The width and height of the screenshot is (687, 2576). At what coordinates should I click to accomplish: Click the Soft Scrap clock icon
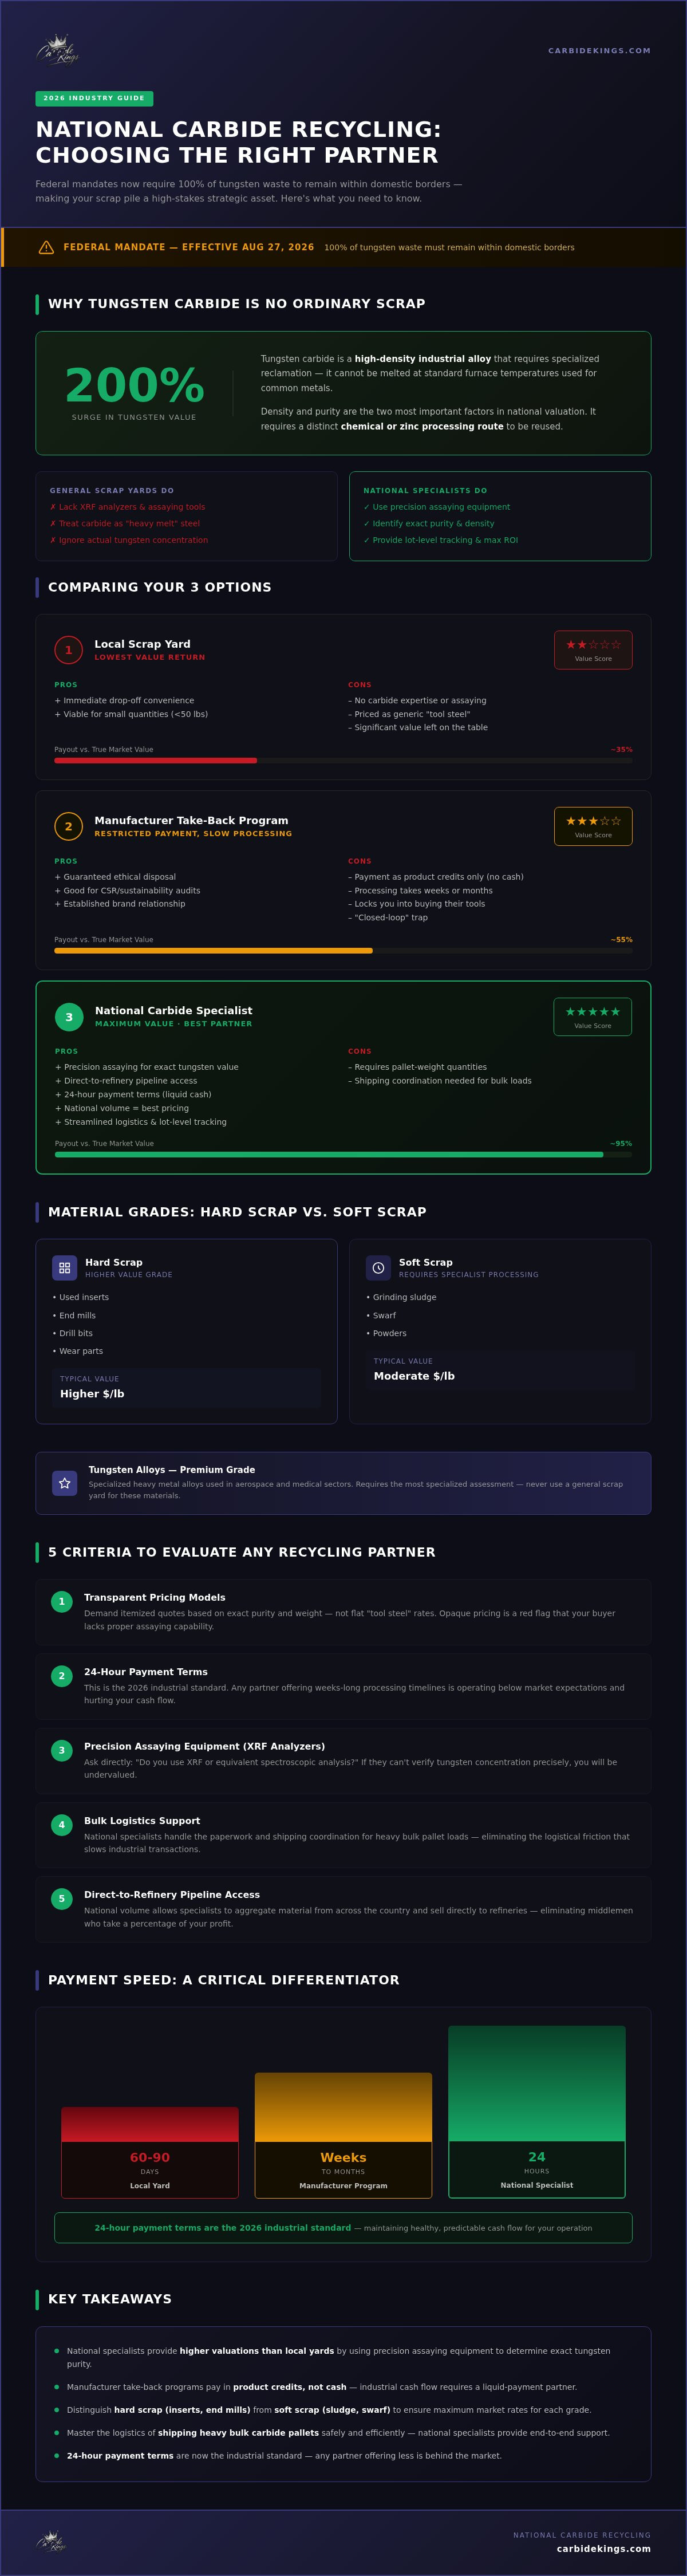click(x=378, y=1267)
